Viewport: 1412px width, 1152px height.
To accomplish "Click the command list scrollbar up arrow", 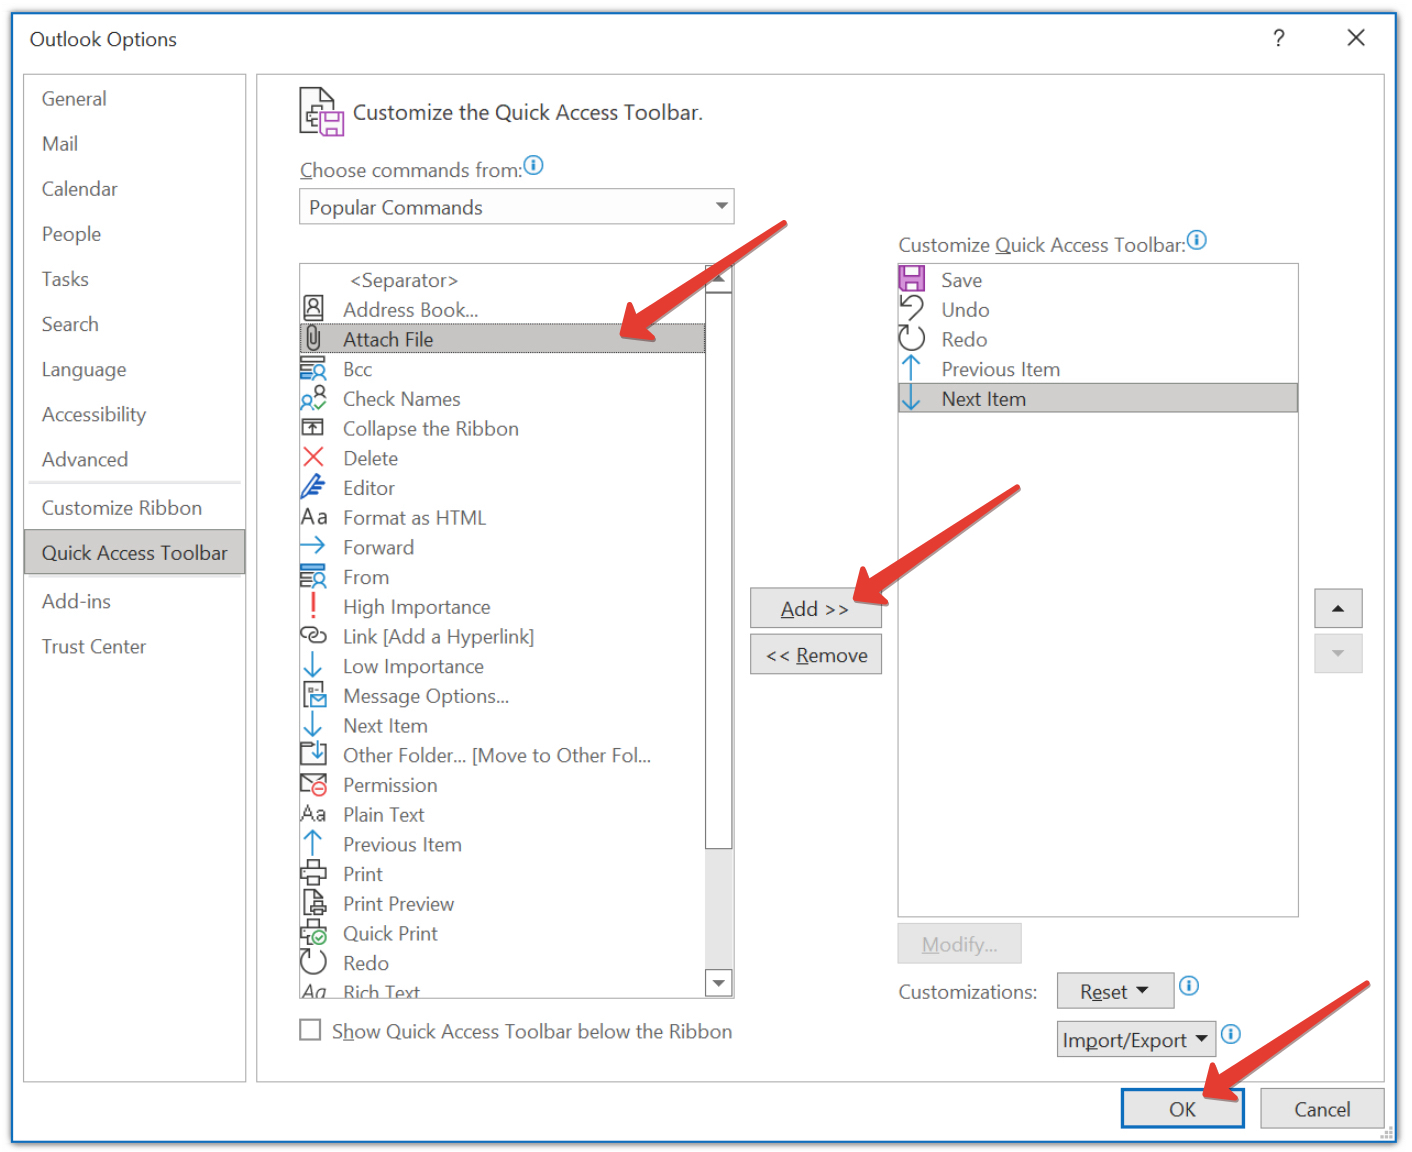I will (x=719, y=279).
